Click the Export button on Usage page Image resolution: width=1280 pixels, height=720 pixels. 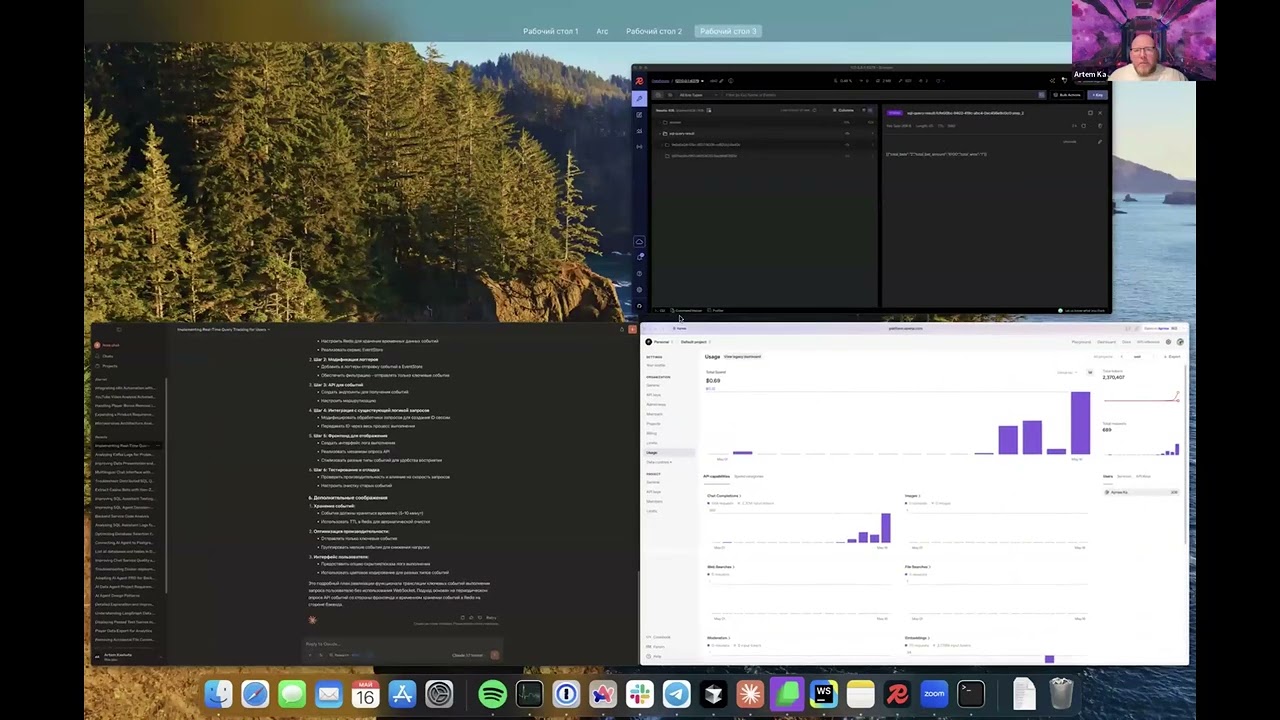1172,357
